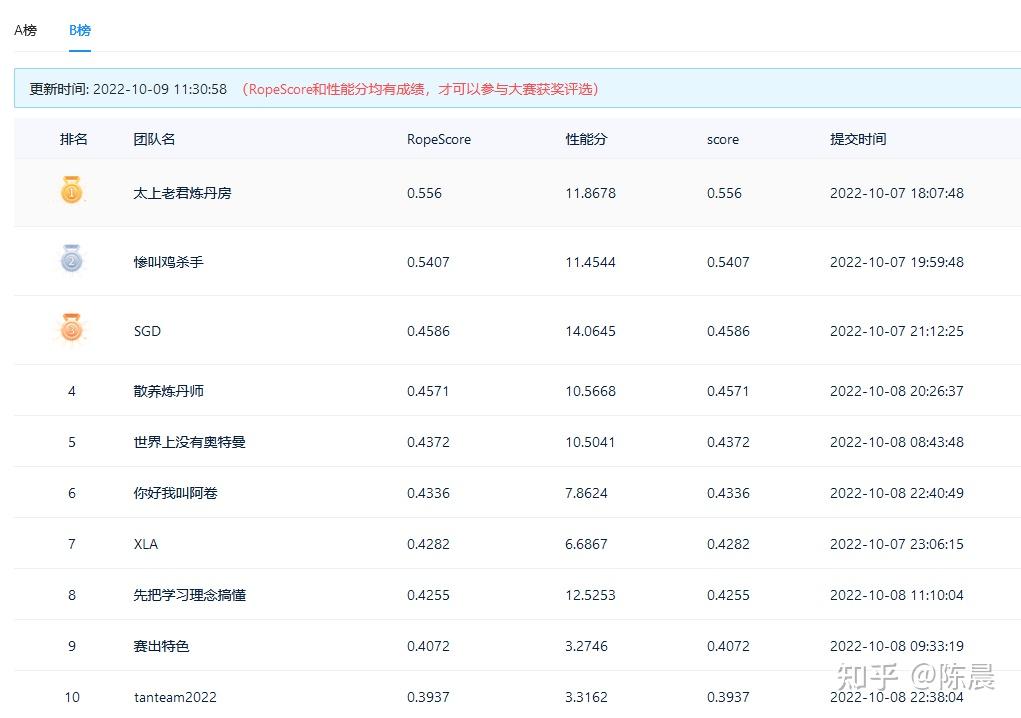Select team name XLA

[x=146, y=544]
